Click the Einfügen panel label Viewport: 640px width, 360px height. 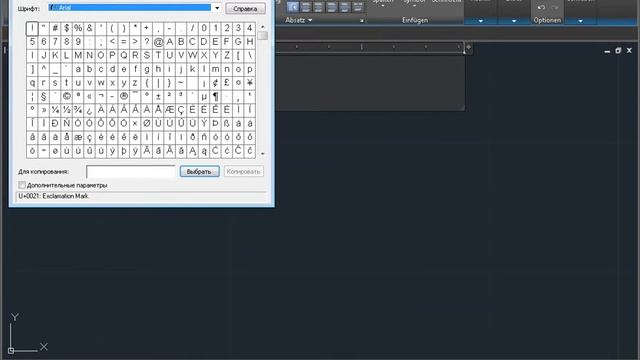click(x=415, y=20)
